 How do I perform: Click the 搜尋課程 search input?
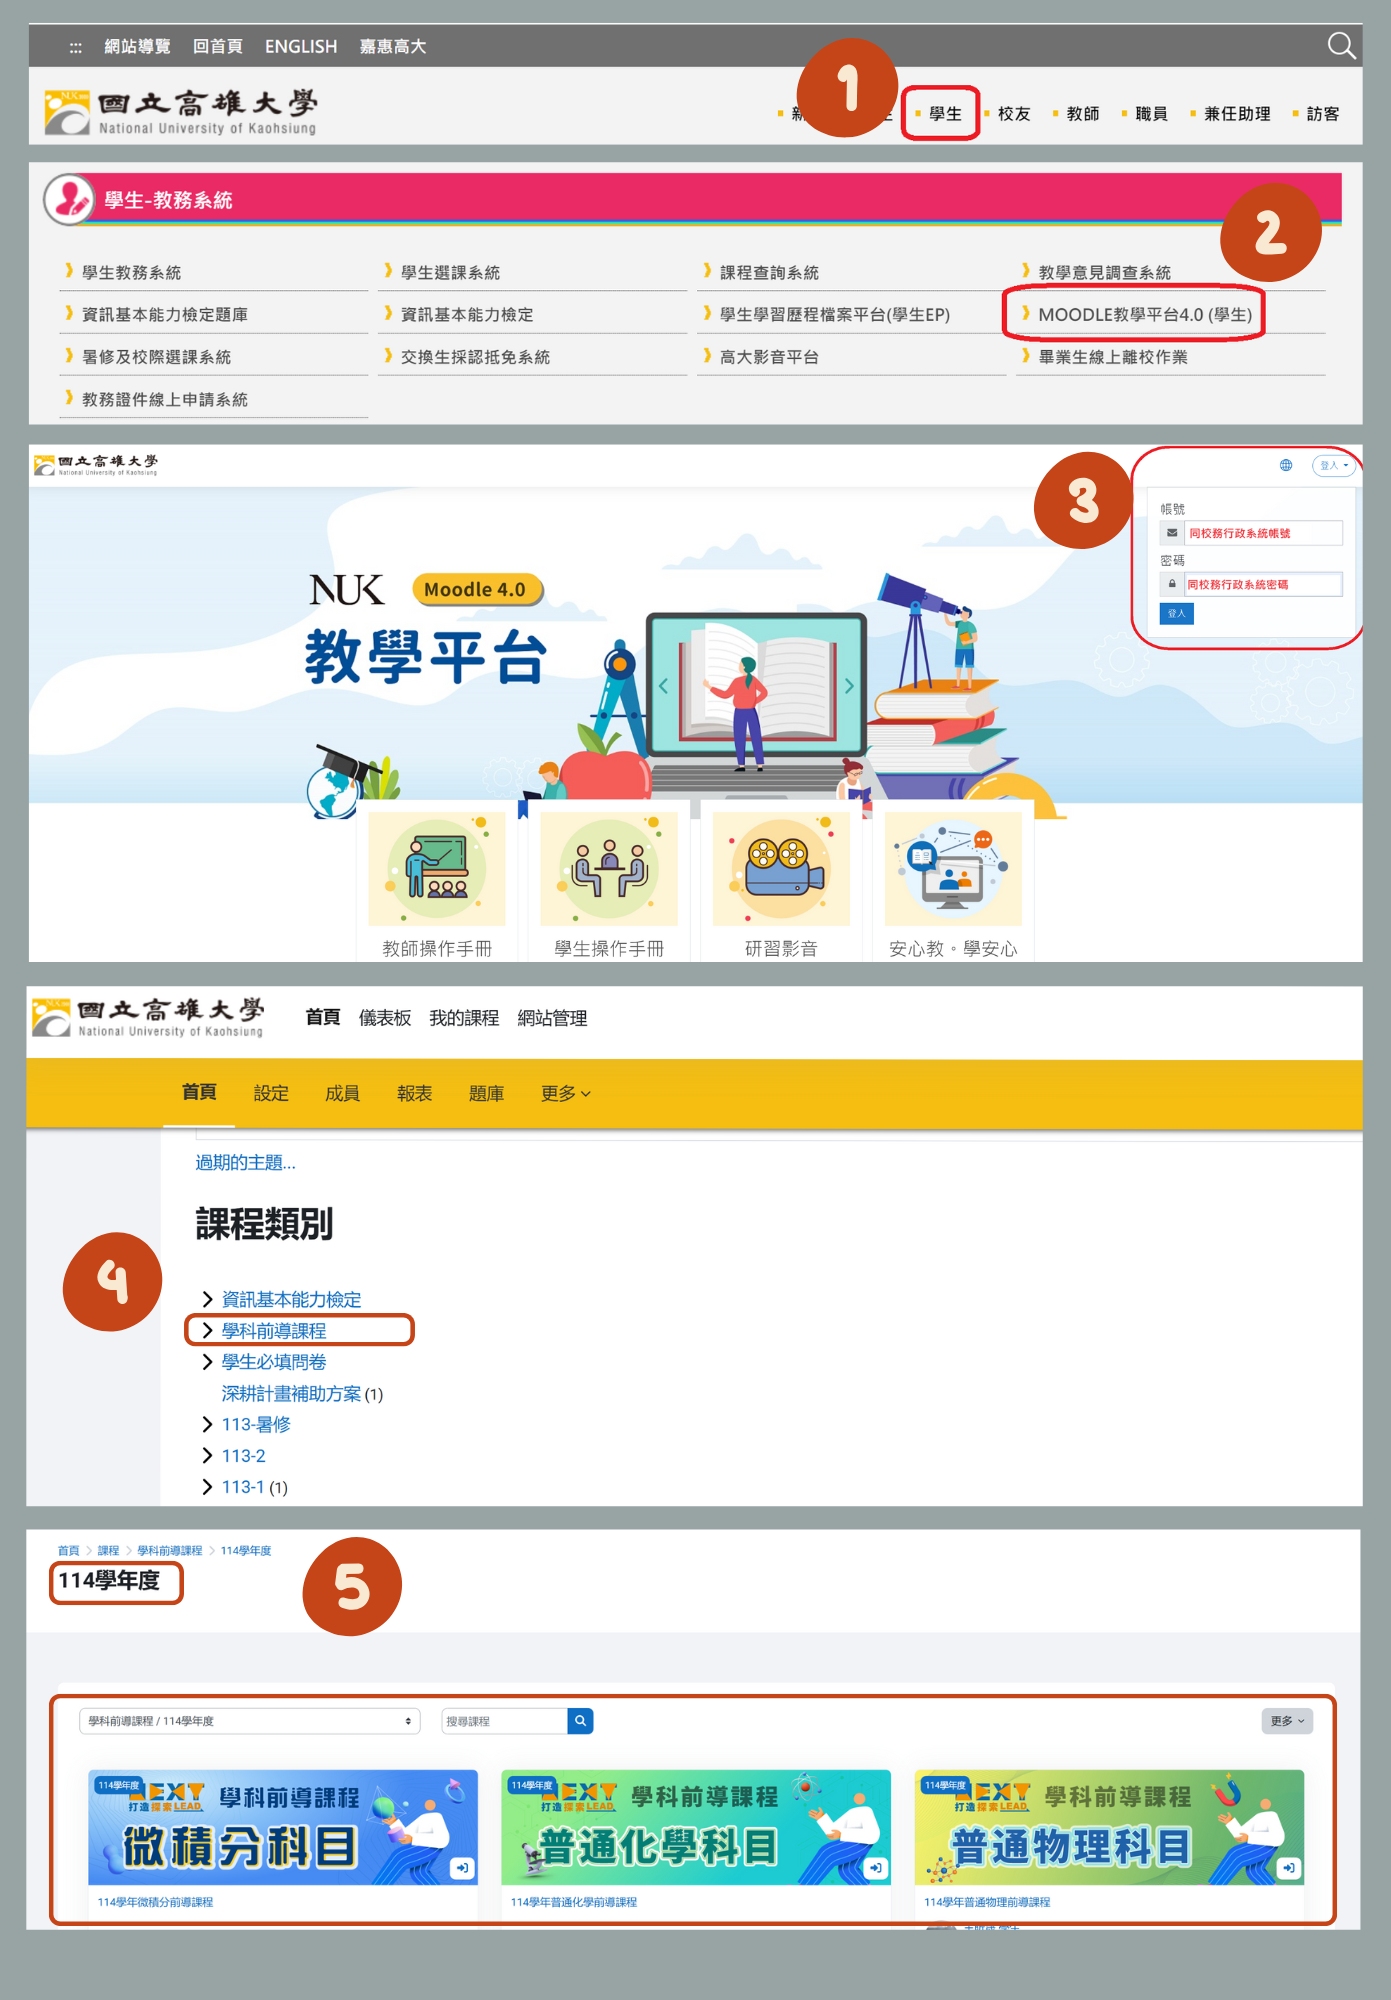[504, 1721]
